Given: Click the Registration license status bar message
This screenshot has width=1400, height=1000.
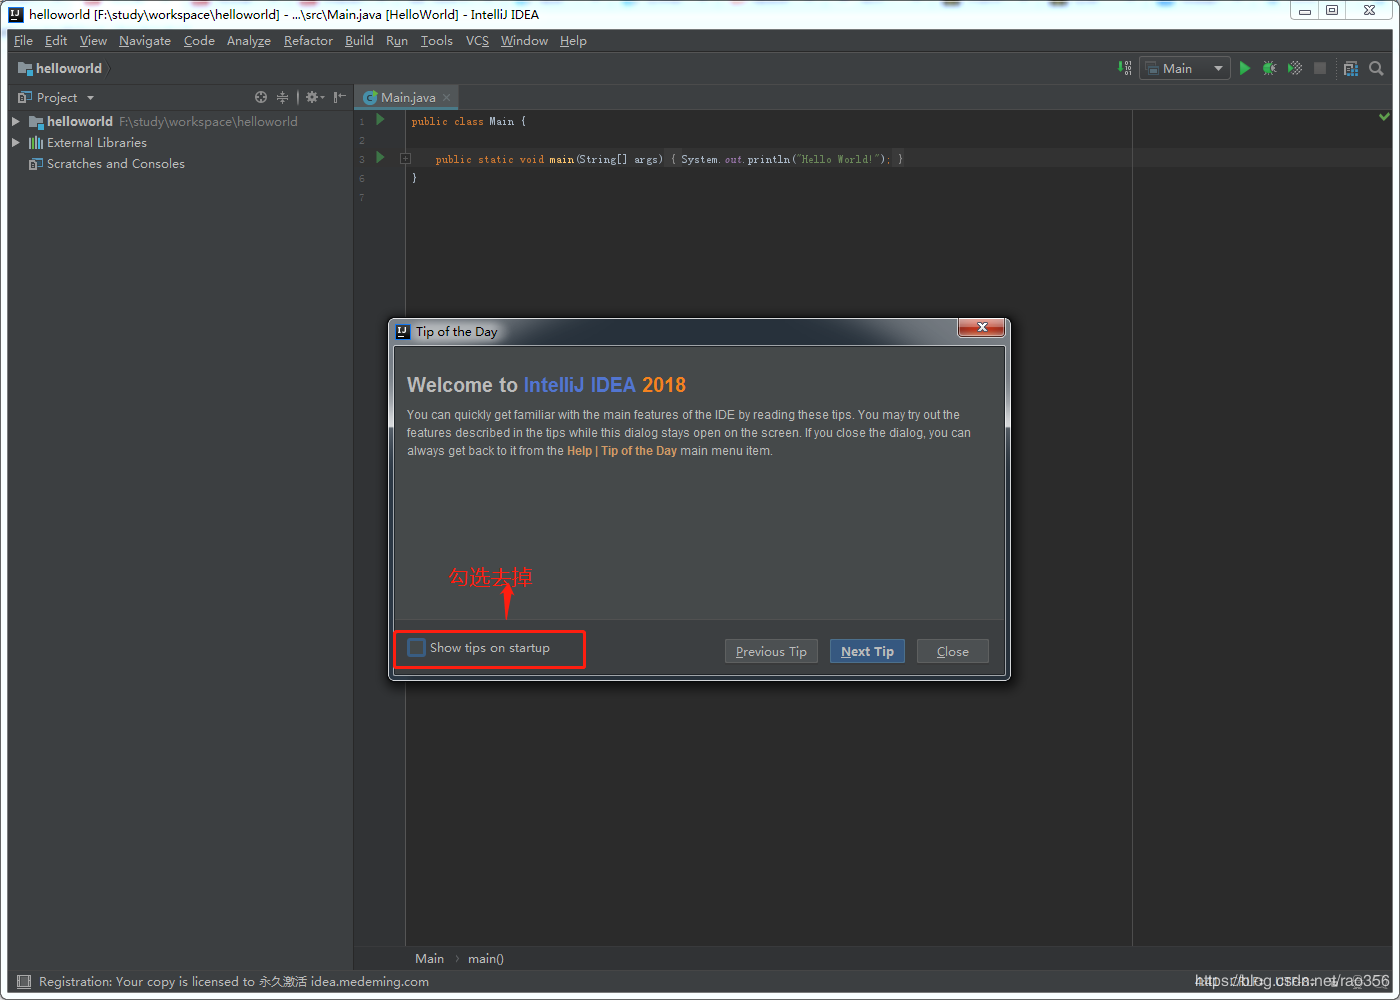Looking at the screenshot, I should click(234, 982).
